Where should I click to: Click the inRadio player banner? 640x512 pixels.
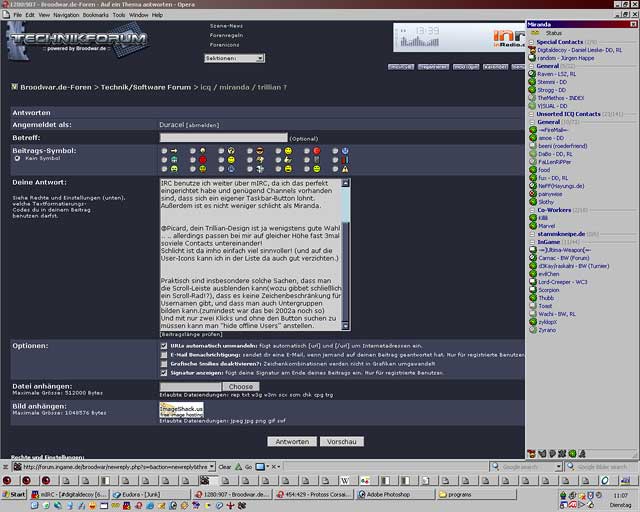[459, 38]
